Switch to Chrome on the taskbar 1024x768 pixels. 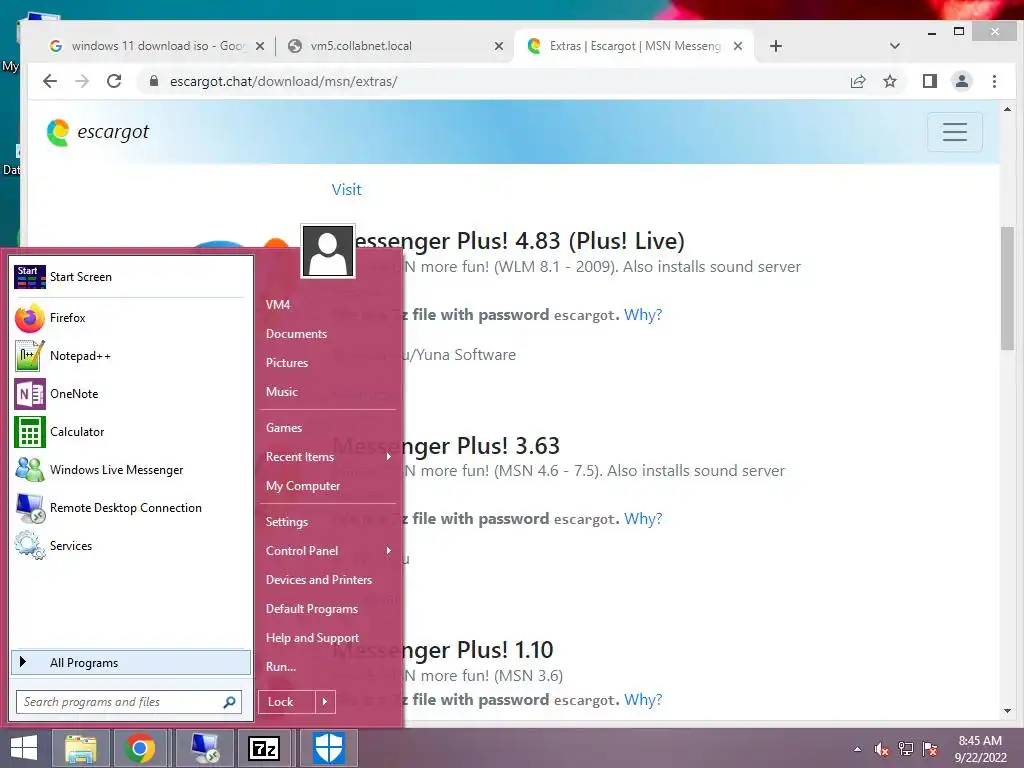(x=140, y=748)
